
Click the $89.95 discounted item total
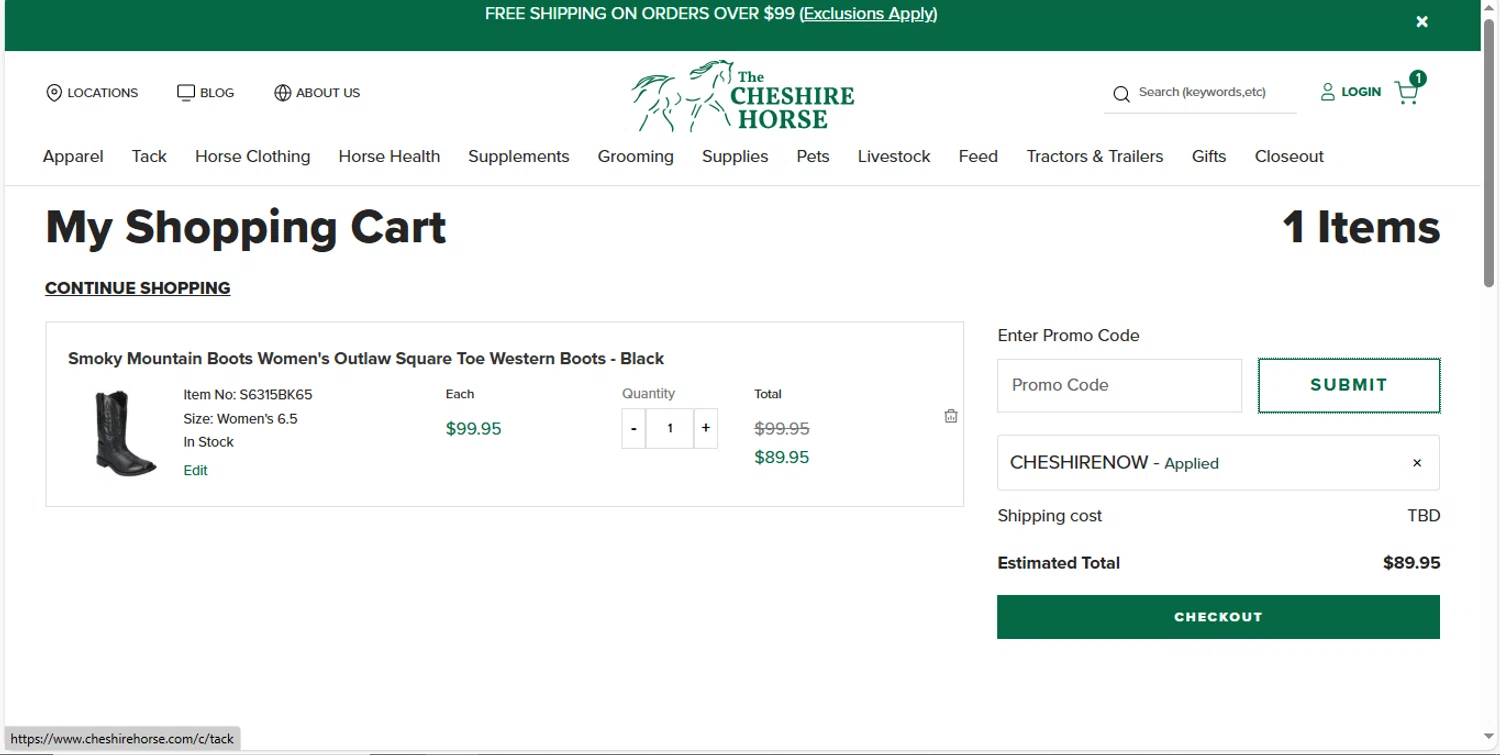click(x=782, y=457)
